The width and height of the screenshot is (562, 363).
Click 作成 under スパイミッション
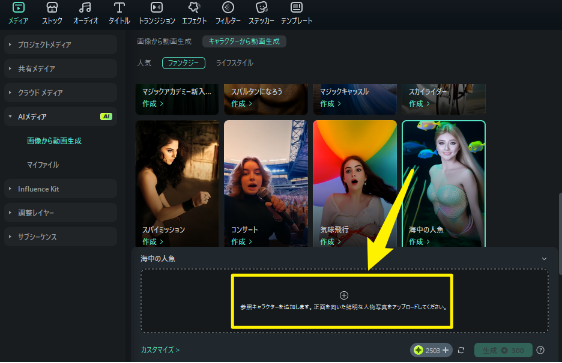point(153,242)
